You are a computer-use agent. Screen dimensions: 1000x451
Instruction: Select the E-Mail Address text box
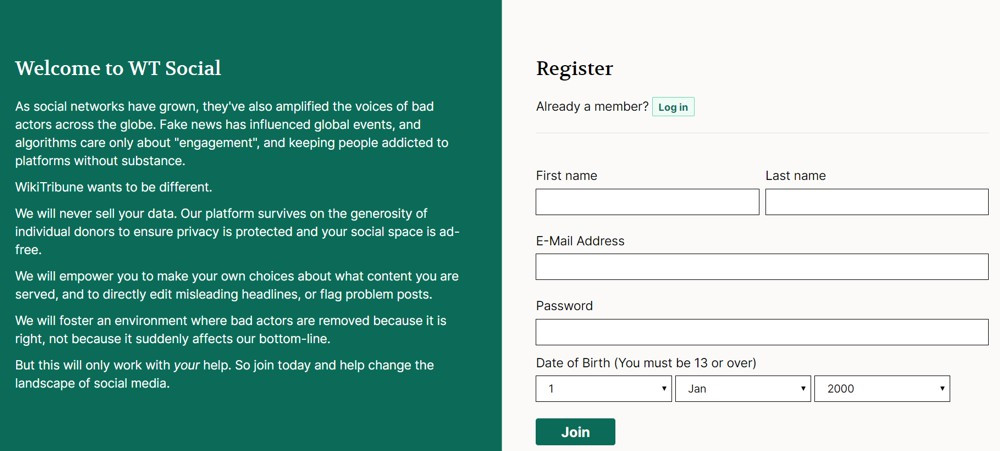761,267
